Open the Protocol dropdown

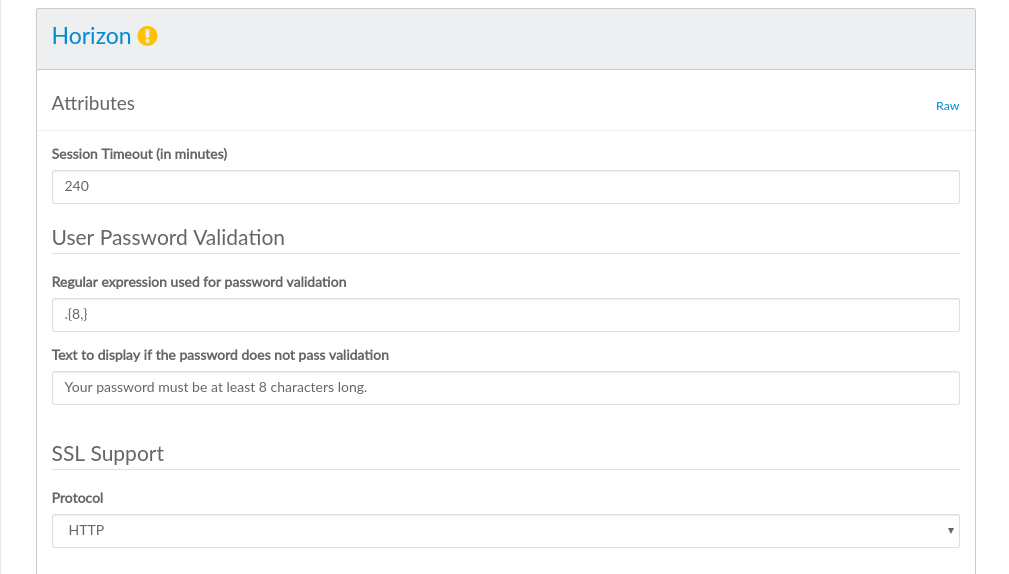click(505, 531)
